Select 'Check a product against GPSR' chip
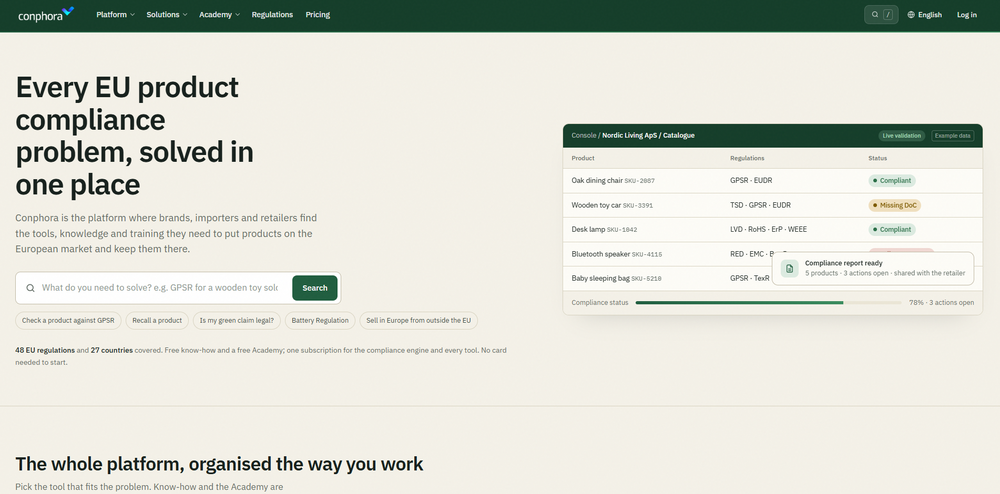Screen dimensions: 1000x494 pos(68,321)
